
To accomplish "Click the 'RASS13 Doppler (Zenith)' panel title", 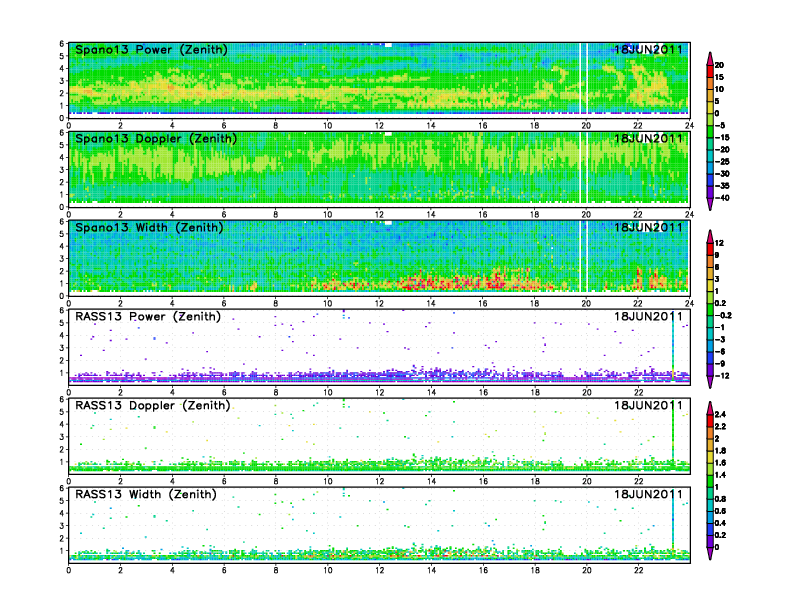I will click(153, 405).
